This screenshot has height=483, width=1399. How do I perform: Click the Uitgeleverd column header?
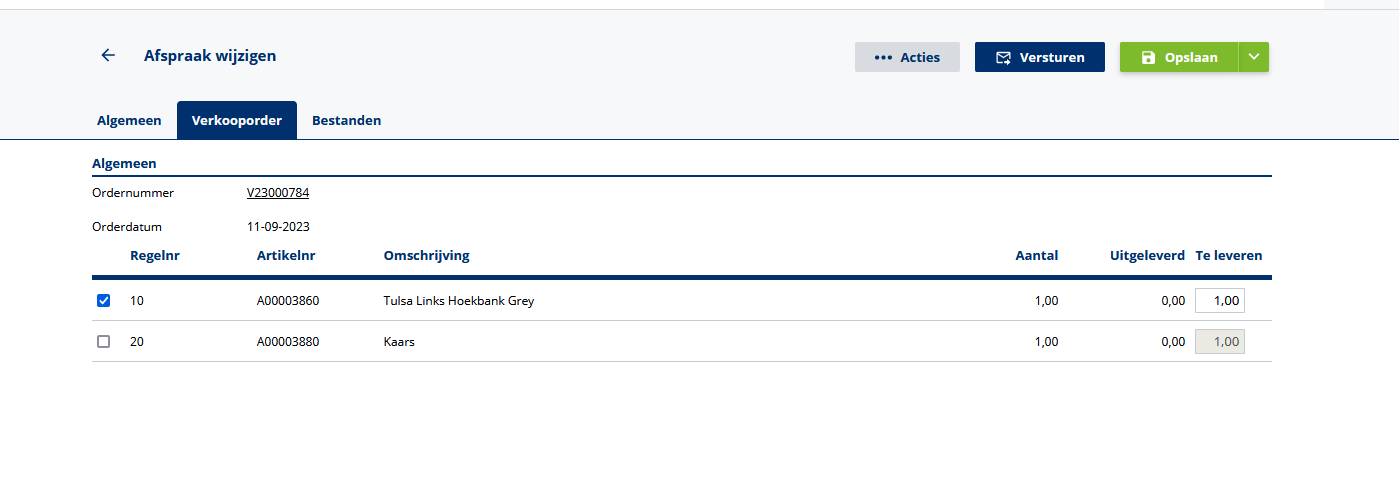pyautogui.click(x=1147, y=256)
